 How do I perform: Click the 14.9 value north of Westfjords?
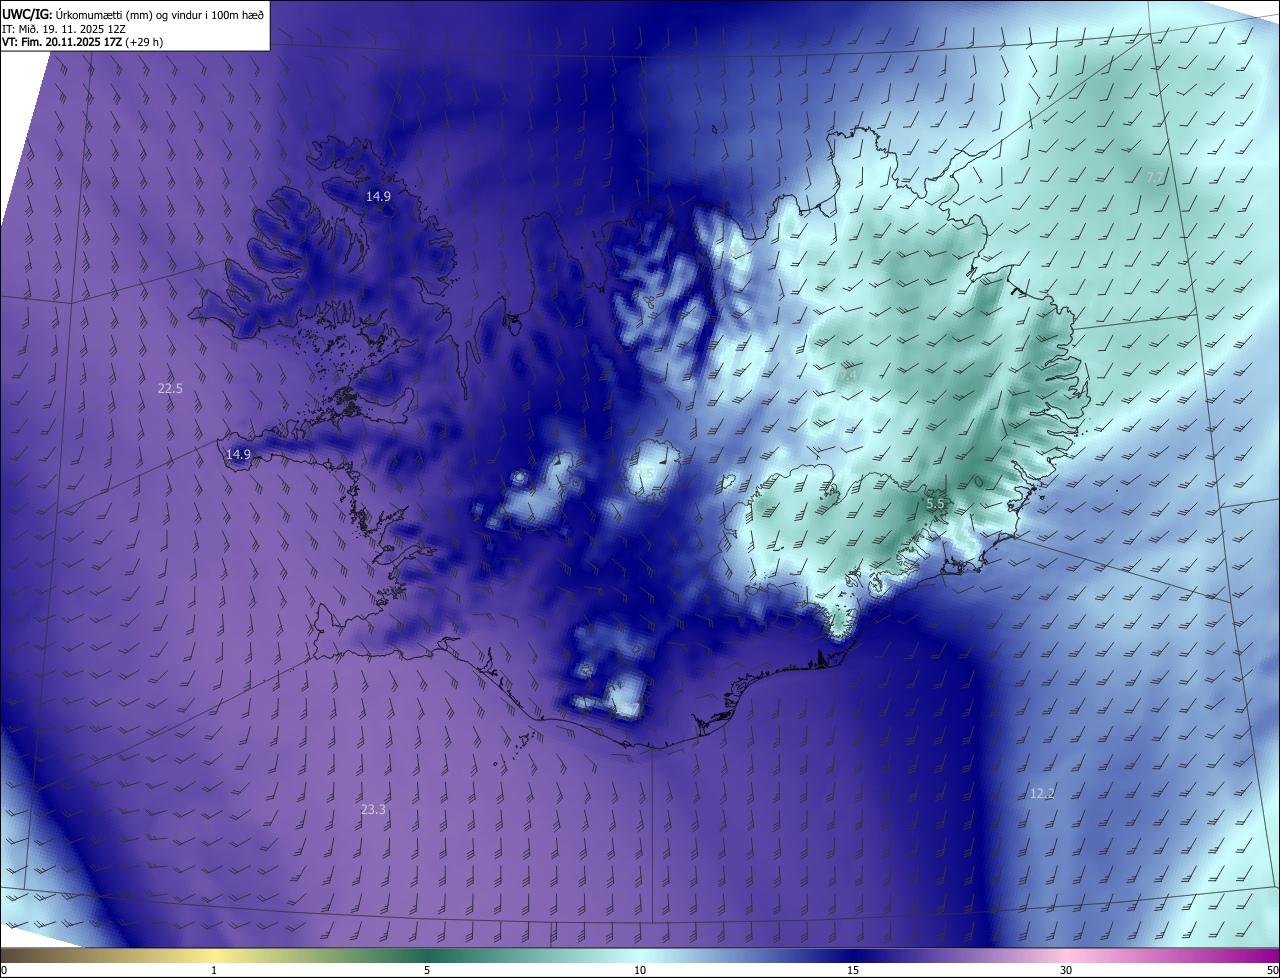[x=378, y=196]
